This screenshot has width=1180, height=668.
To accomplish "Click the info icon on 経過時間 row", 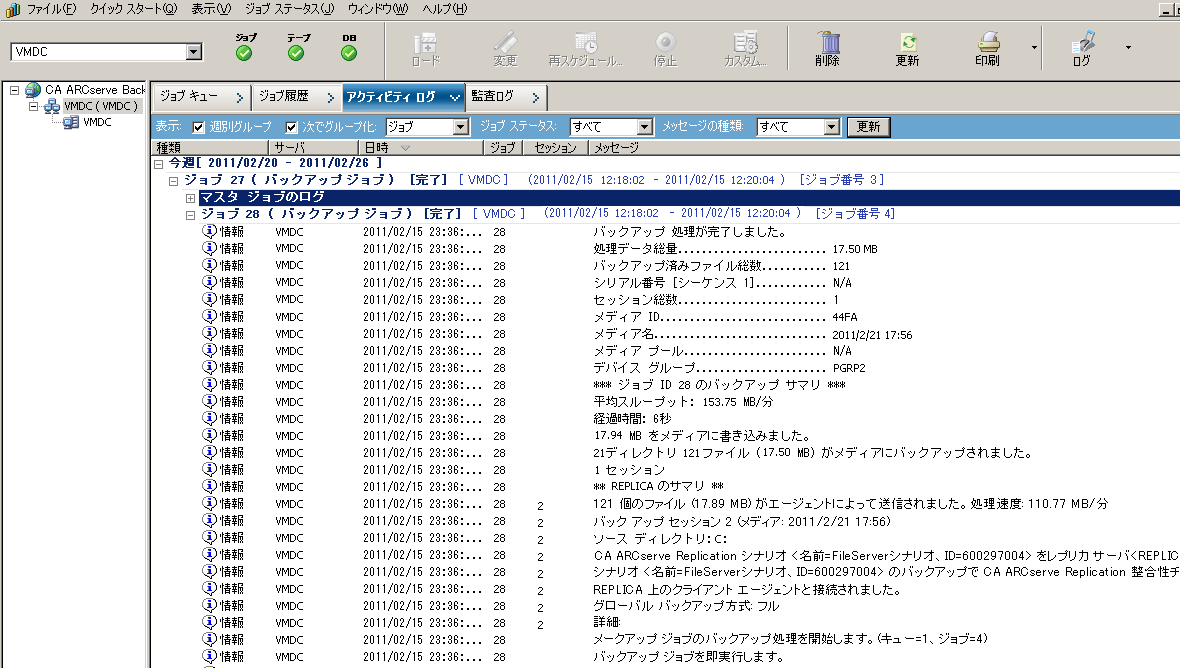I will click(x=210, y=418).
